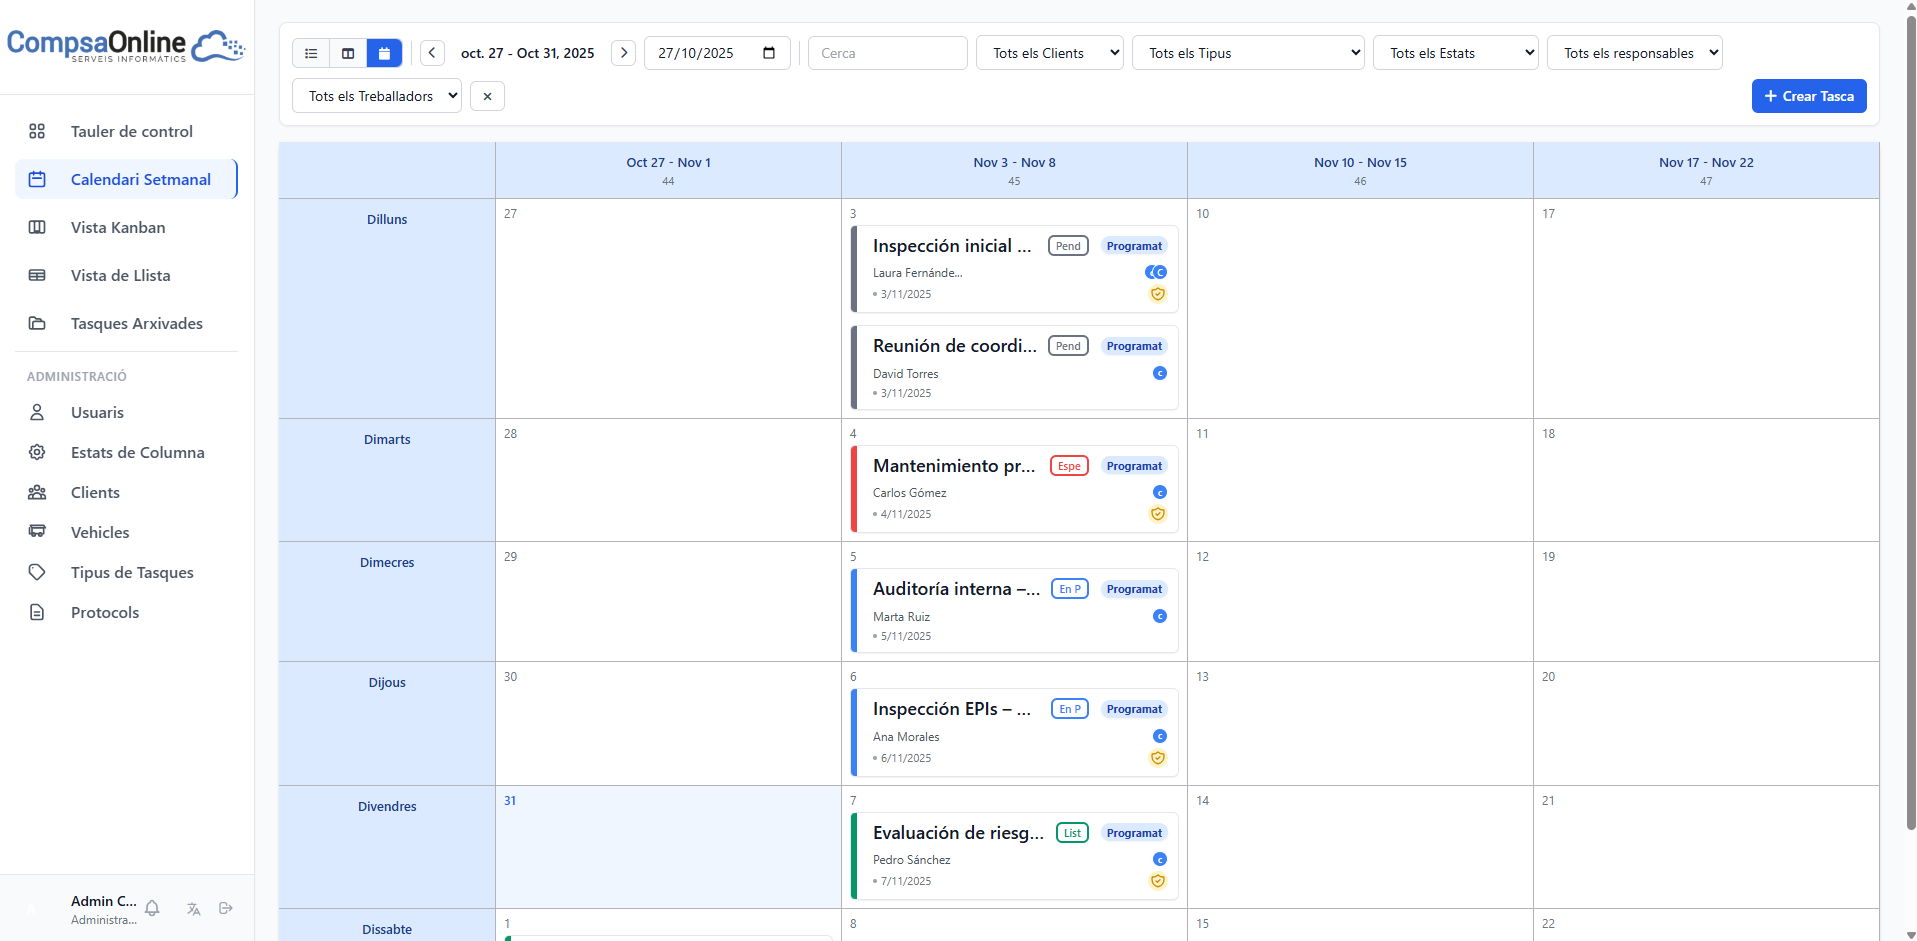Click the Nov 17 - Nov 22 week header
The width and height of the screenshot is (1917, 941).
pos(1706,170)
